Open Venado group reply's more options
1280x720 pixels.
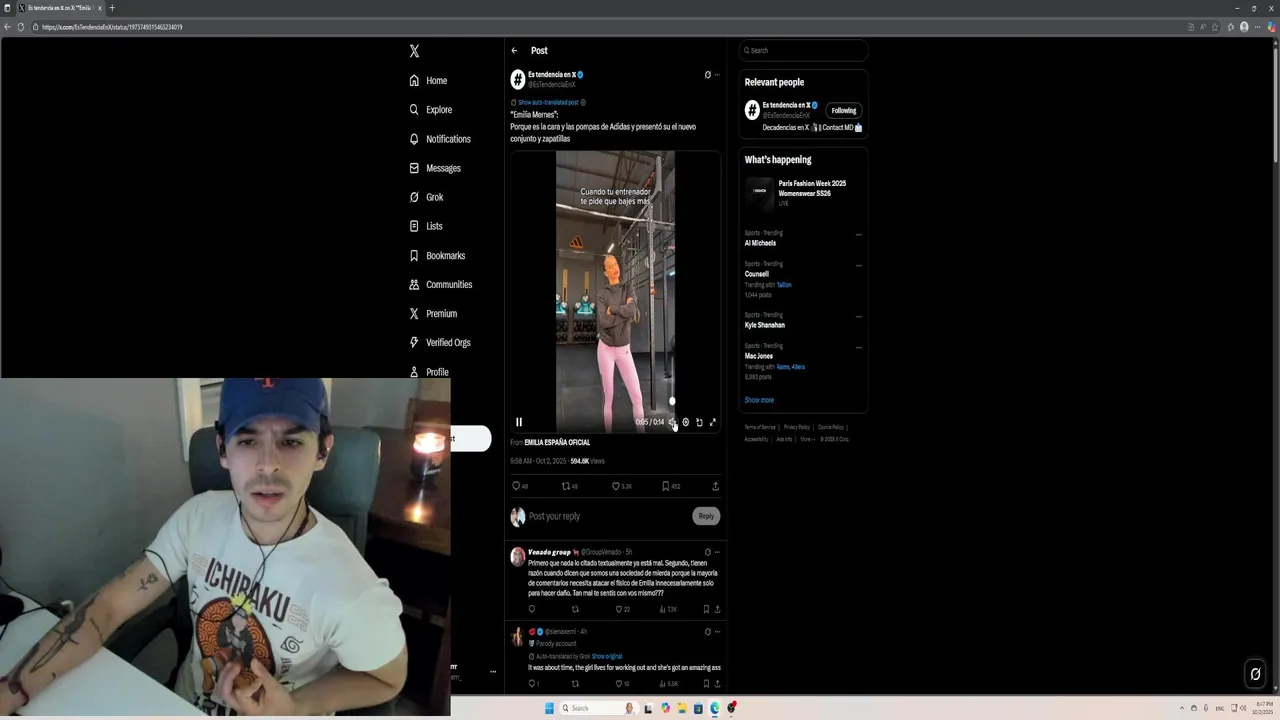(x=717, y=552)
